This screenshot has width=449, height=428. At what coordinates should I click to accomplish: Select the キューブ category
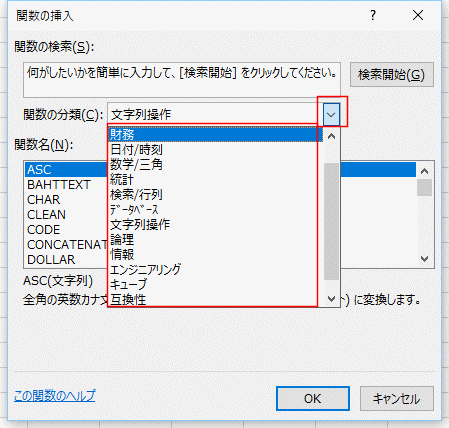click(215, 285)
